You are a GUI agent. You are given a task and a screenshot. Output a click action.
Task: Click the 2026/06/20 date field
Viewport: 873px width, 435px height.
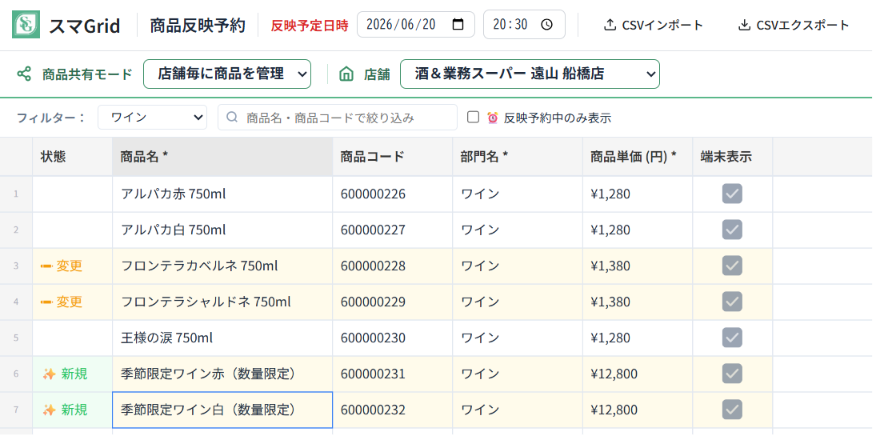pyautogui.click(x=416, y=25)
